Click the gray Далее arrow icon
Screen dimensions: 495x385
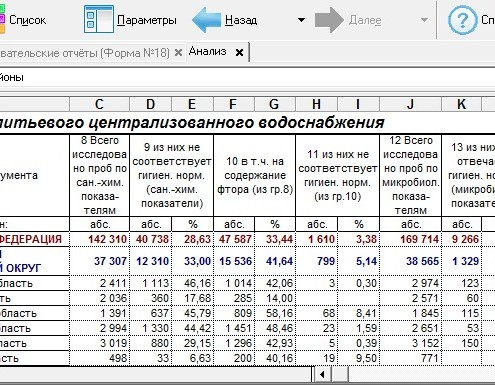pos(329,20)
